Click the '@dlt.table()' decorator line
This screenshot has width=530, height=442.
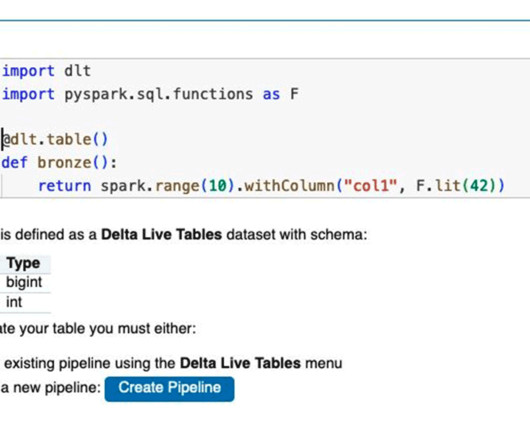pyautogui.click(x=55, y=140)
